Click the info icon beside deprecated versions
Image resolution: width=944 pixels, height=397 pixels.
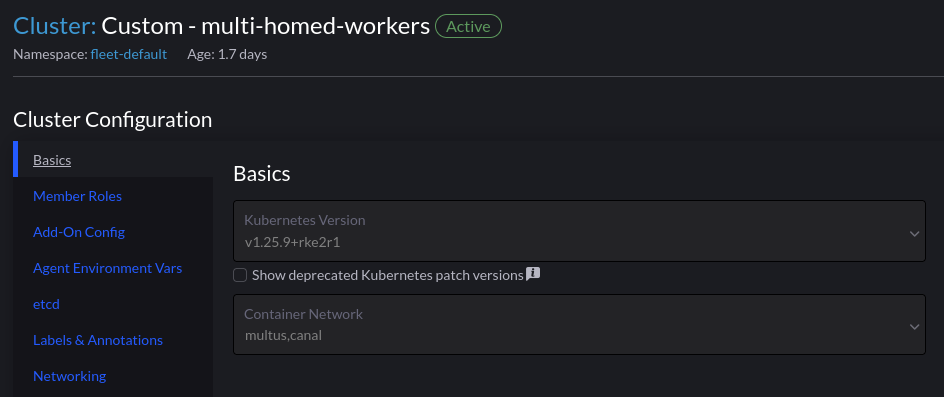(533, 274)
